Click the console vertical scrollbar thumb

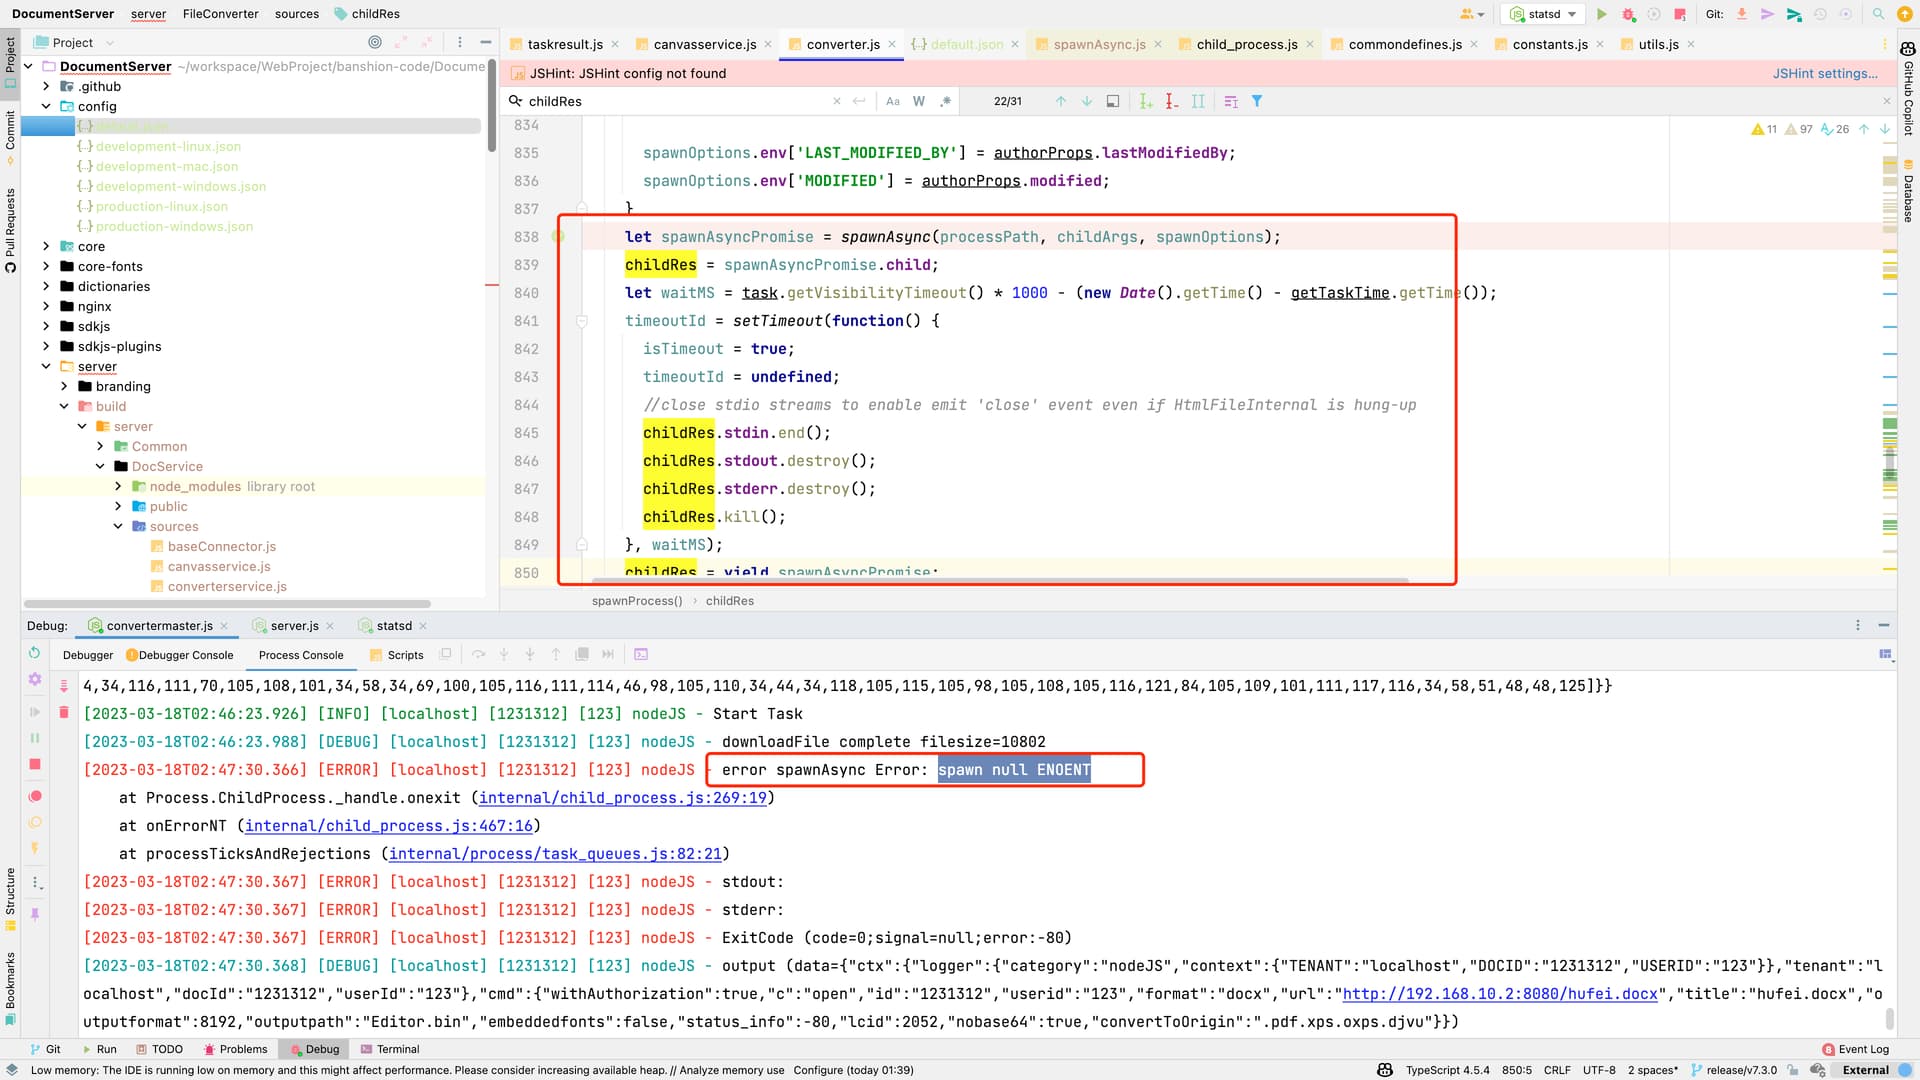[1889, 1018]
